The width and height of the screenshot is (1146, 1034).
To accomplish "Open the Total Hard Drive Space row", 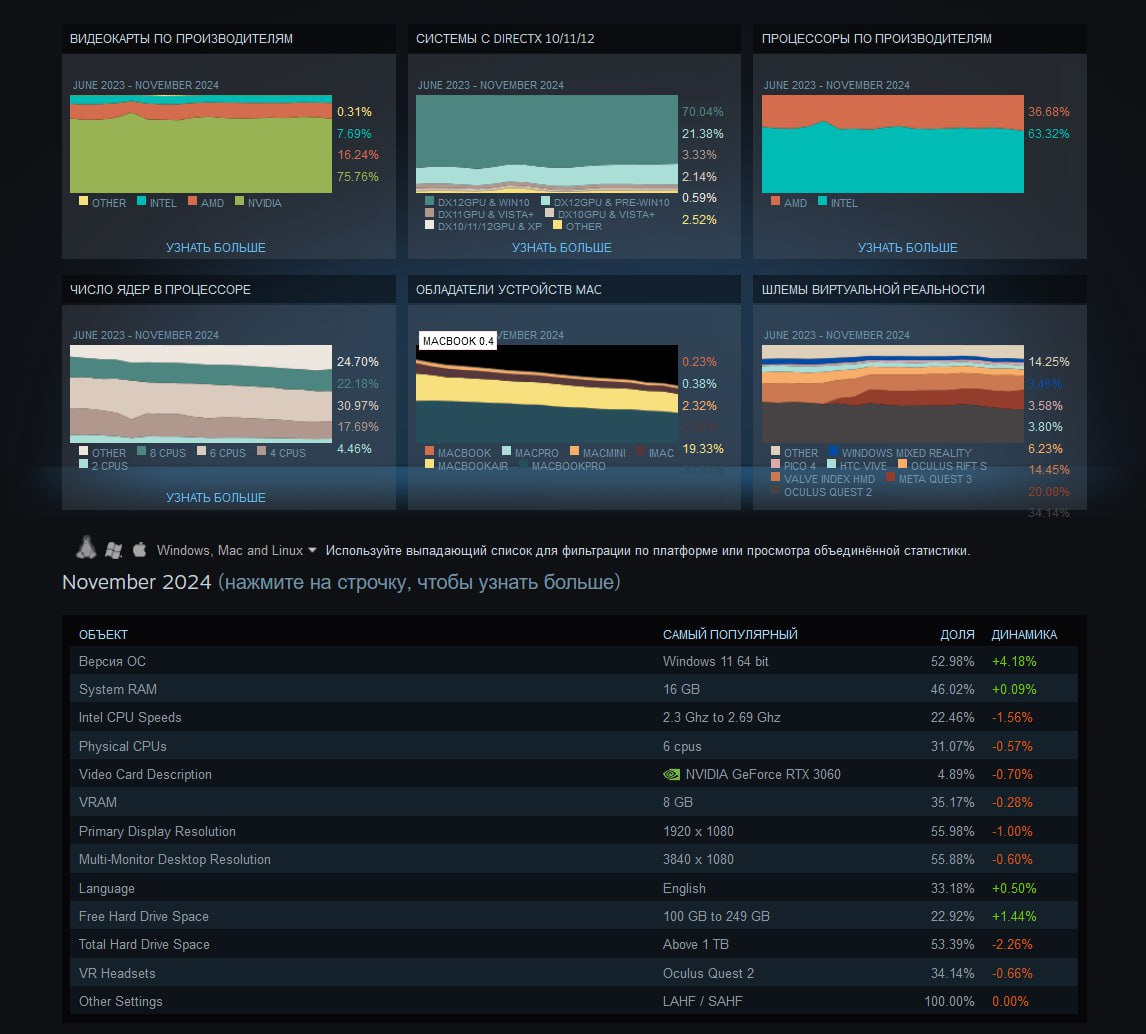I will (574, 944).
